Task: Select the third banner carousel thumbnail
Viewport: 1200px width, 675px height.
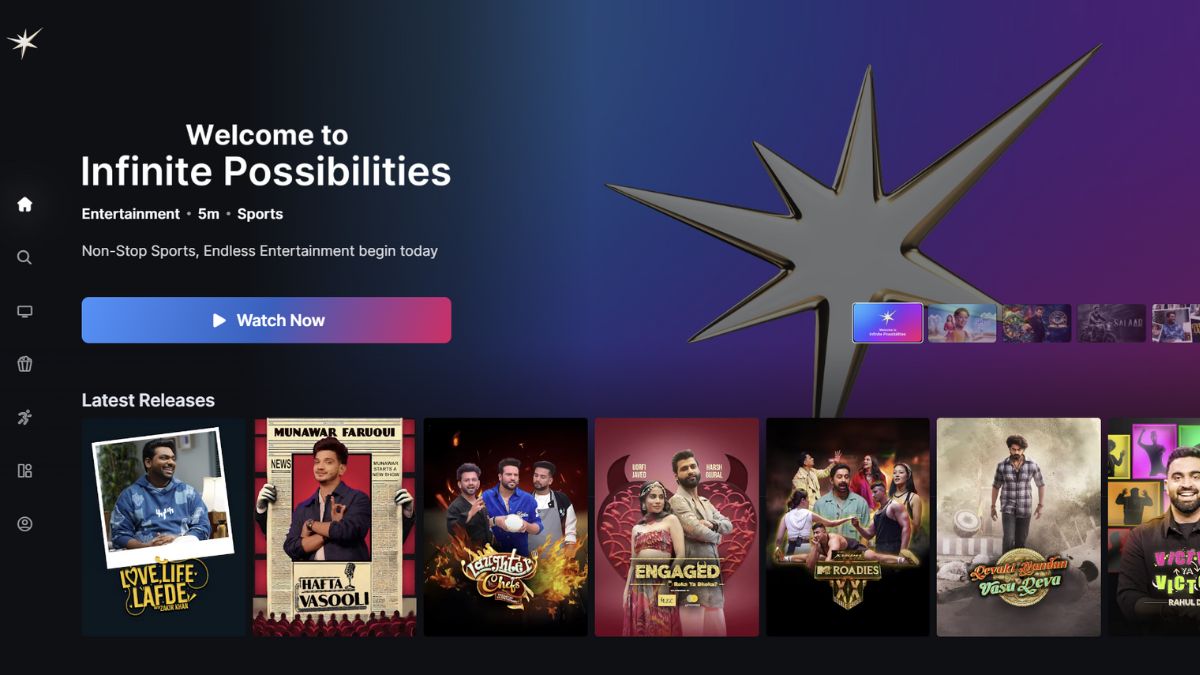Action: click(1037, 324)
